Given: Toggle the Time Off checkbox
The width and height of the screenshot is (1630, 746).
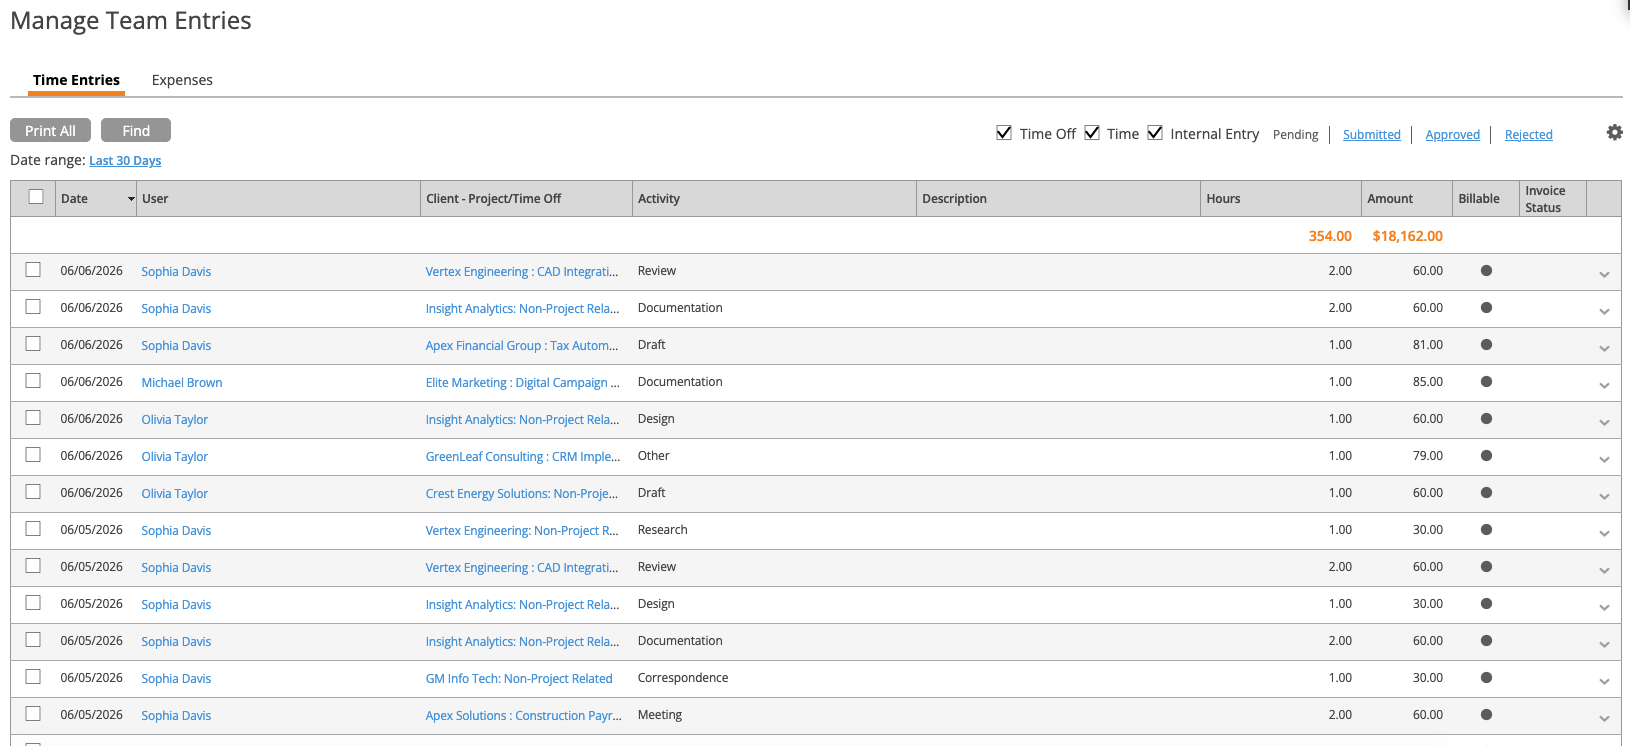Looking at the screenshot, I should point(1004,133).
